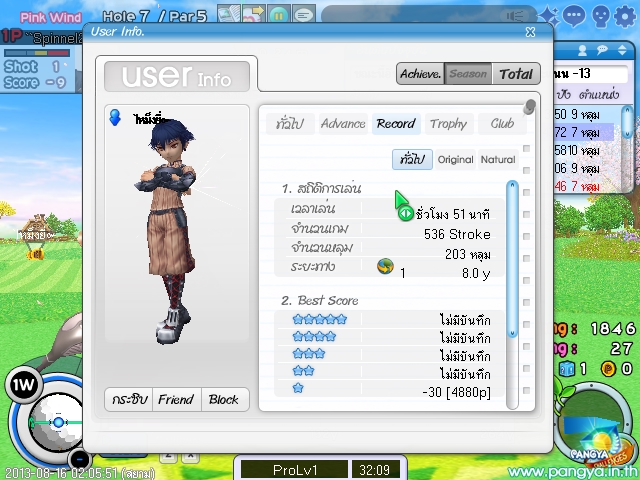Open the ทั่วไป main tab
The height and width of the screenshot is (480, 640).
pos(290,124)
